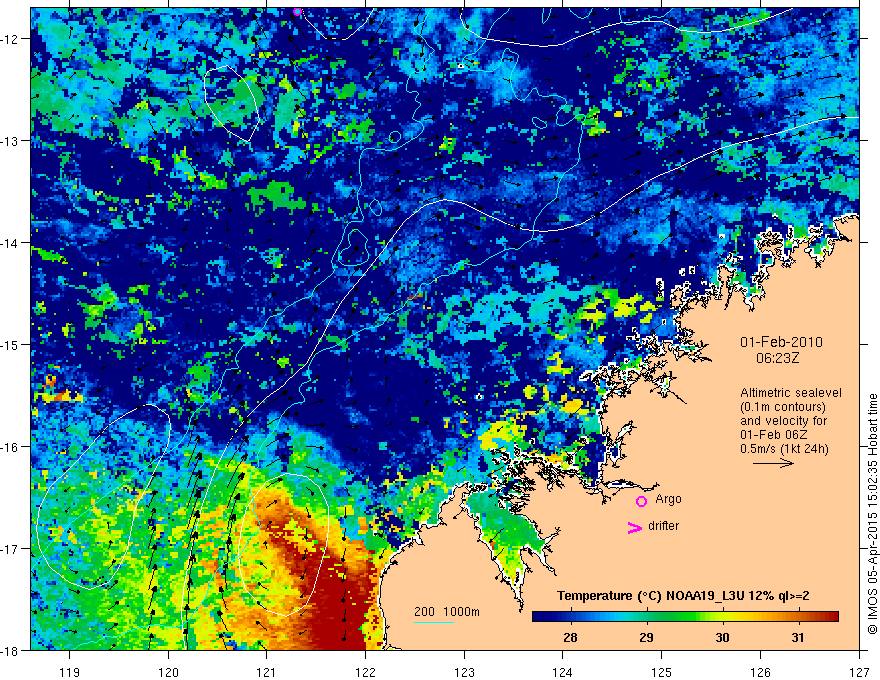Click the 'Altimetric sealevel' label
Screen dimensions: 880x680
pos(791,393)
